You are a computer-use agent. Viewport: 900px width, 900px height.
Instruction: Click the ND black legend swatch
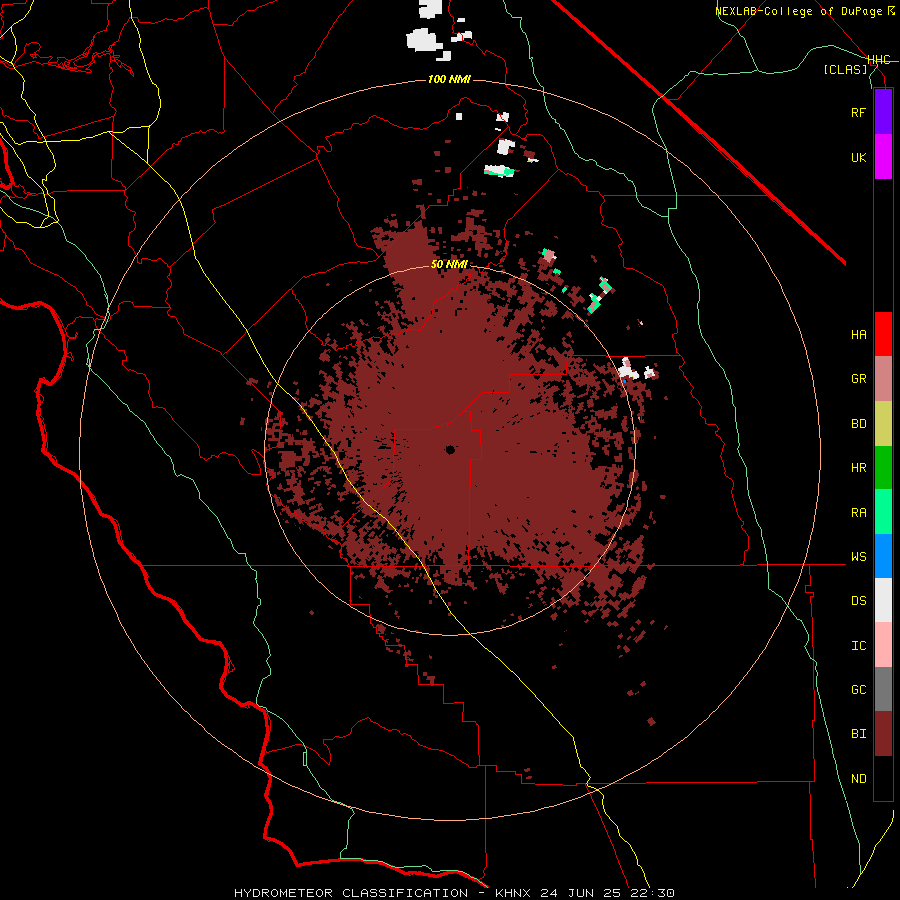tap(883, 778)
